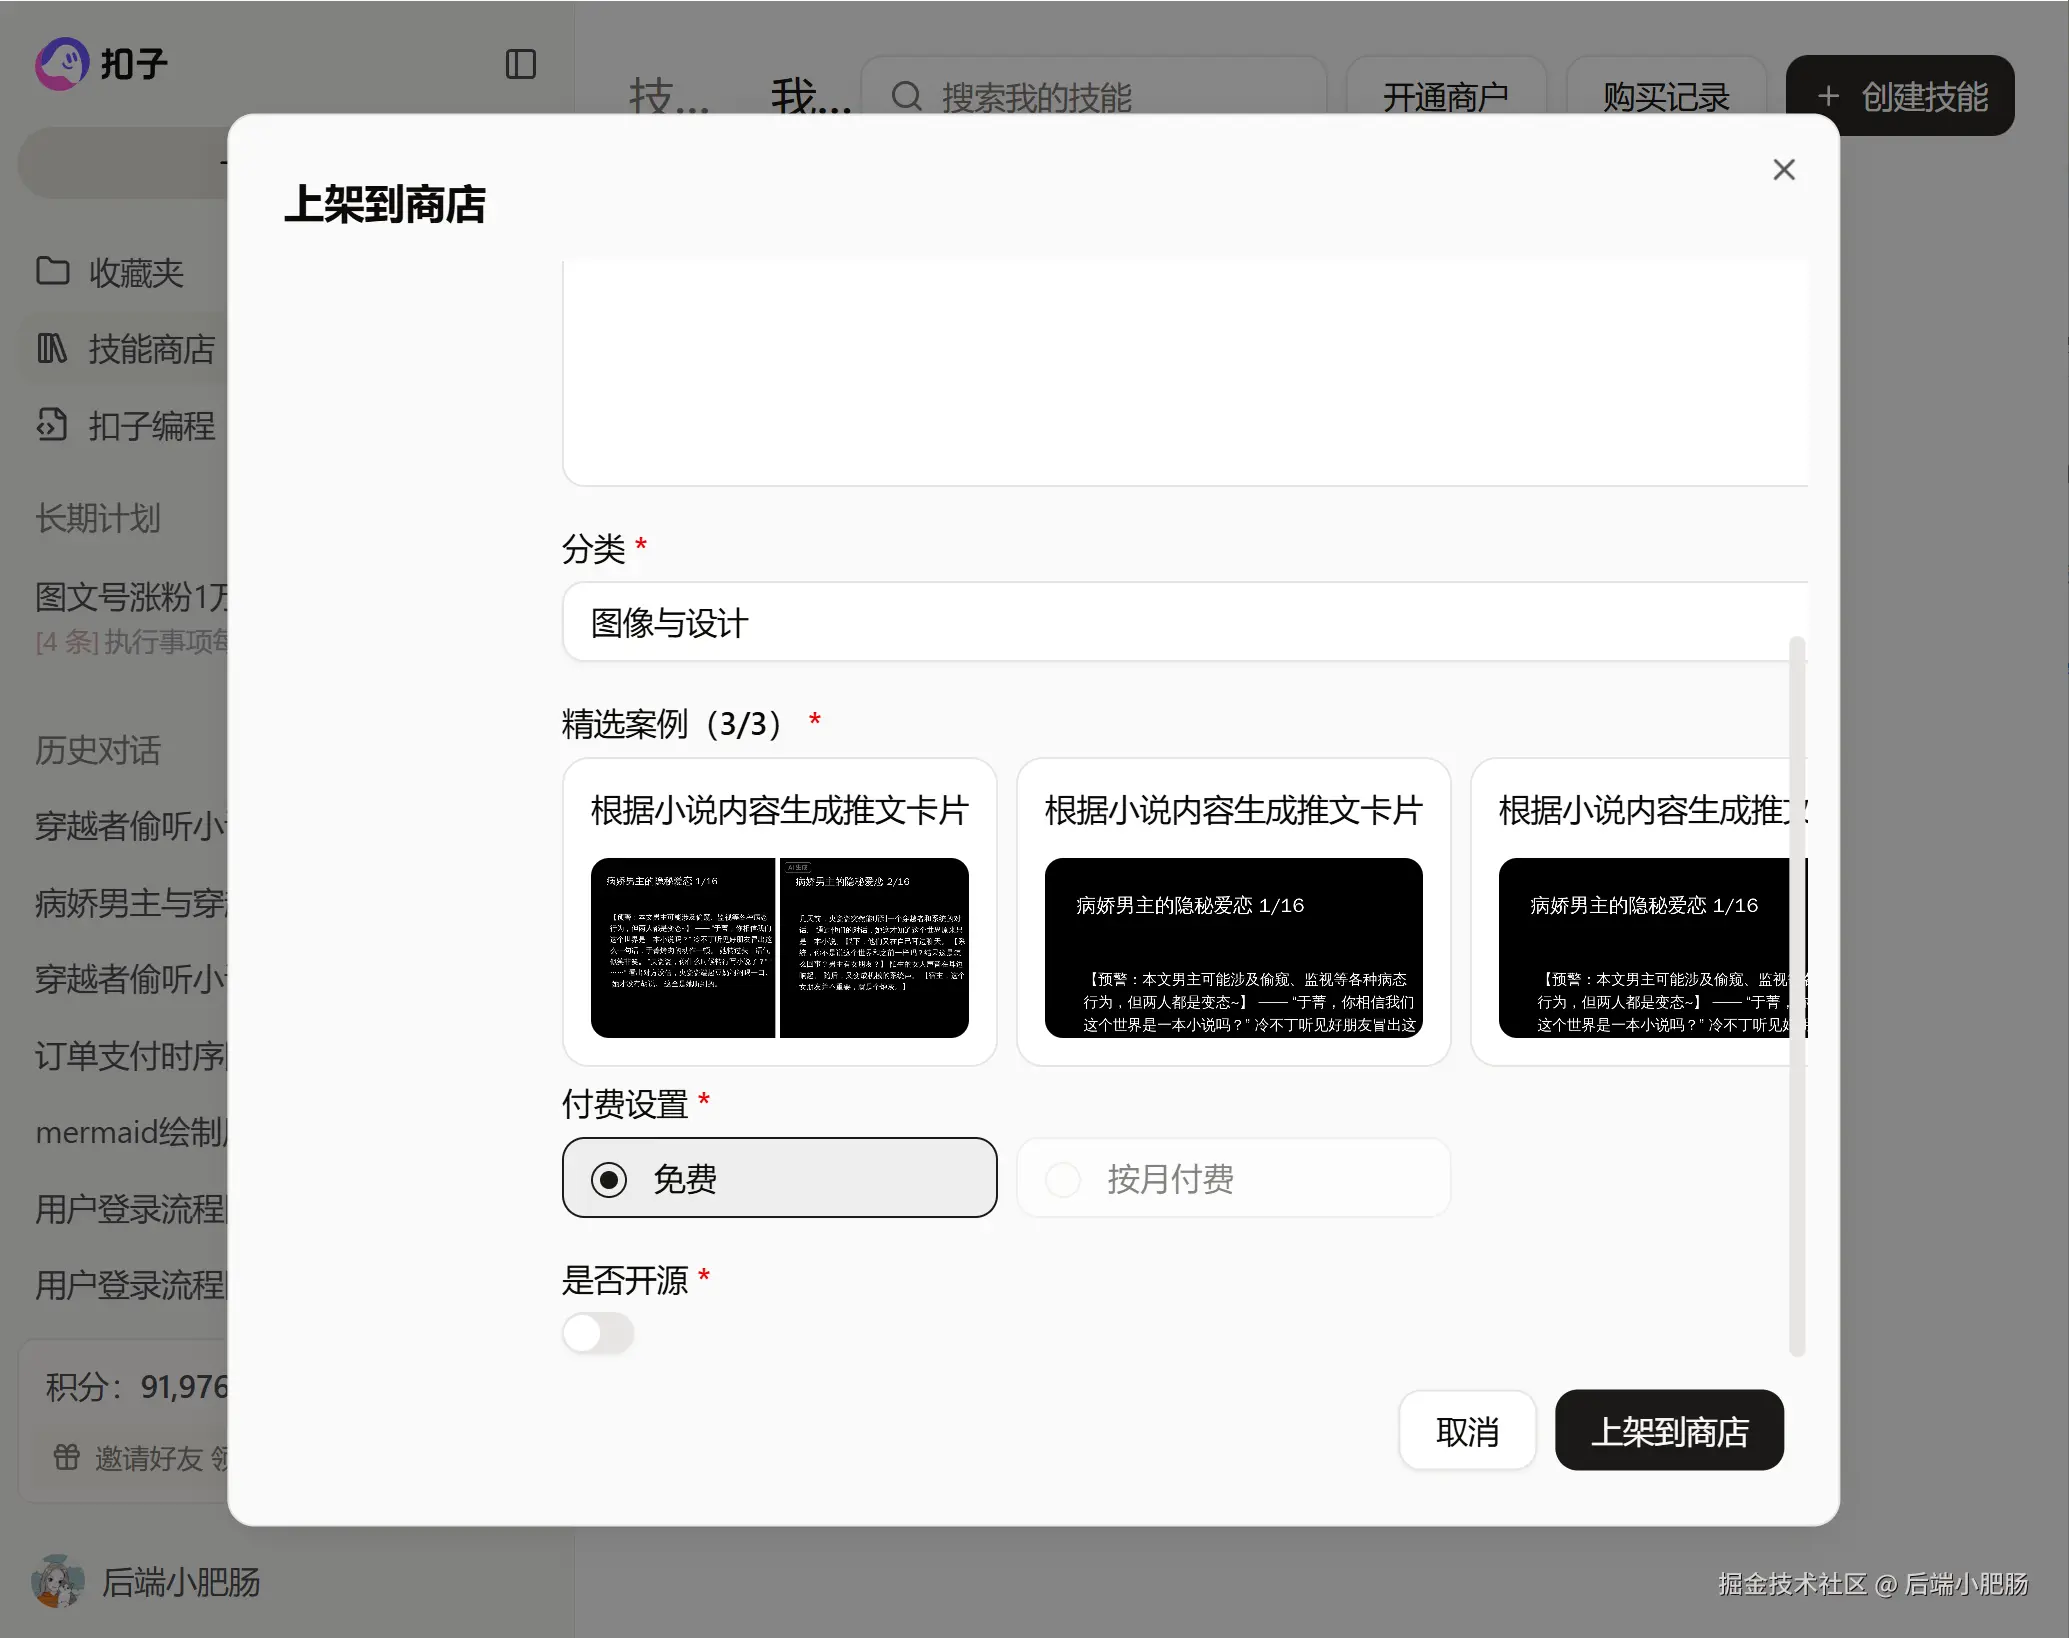
Task: Open the 分类 dropdown showing 图像与设计
Action: click(x=1184, y=622)
